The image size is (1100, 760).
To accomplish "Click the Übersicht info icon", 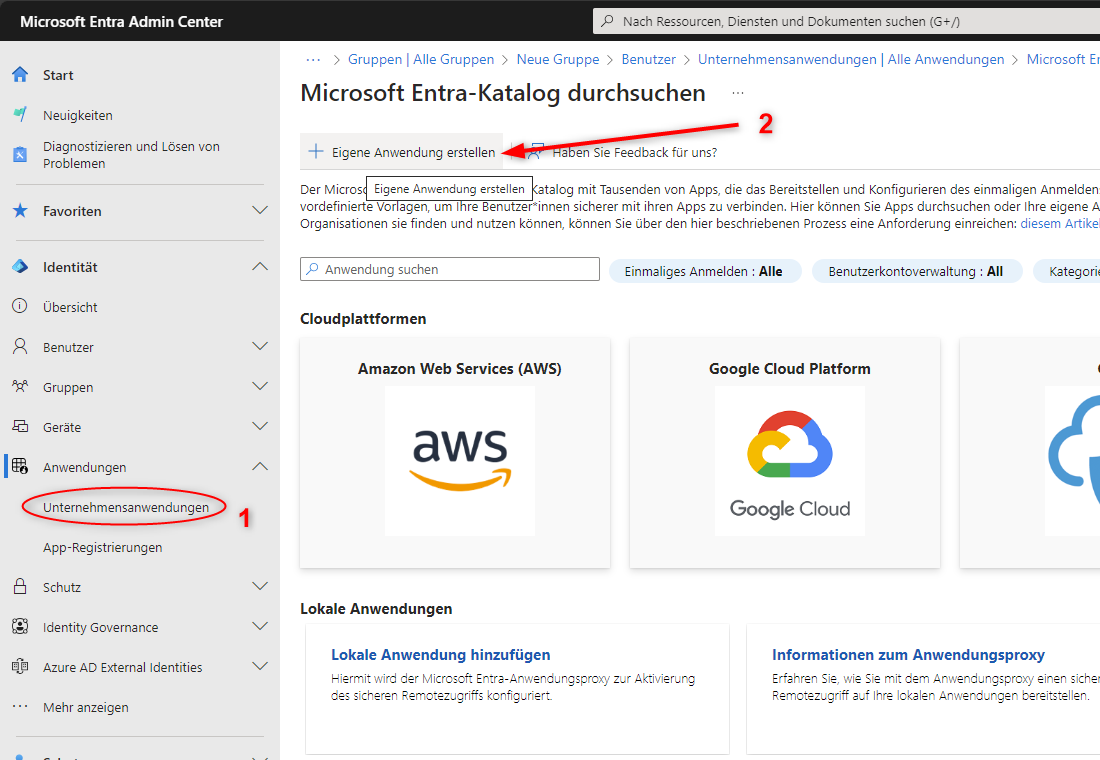I will point(20,307).
